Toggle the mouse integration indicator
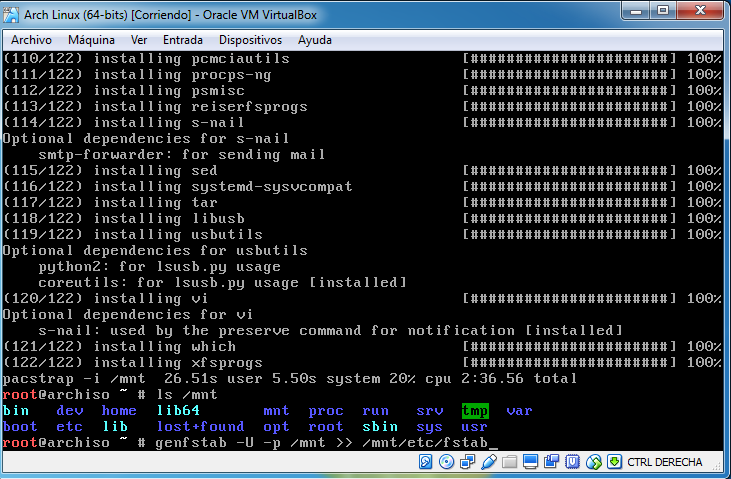This screenshot has height=479, width=731. pyautogui.click(x=592, y=462)
